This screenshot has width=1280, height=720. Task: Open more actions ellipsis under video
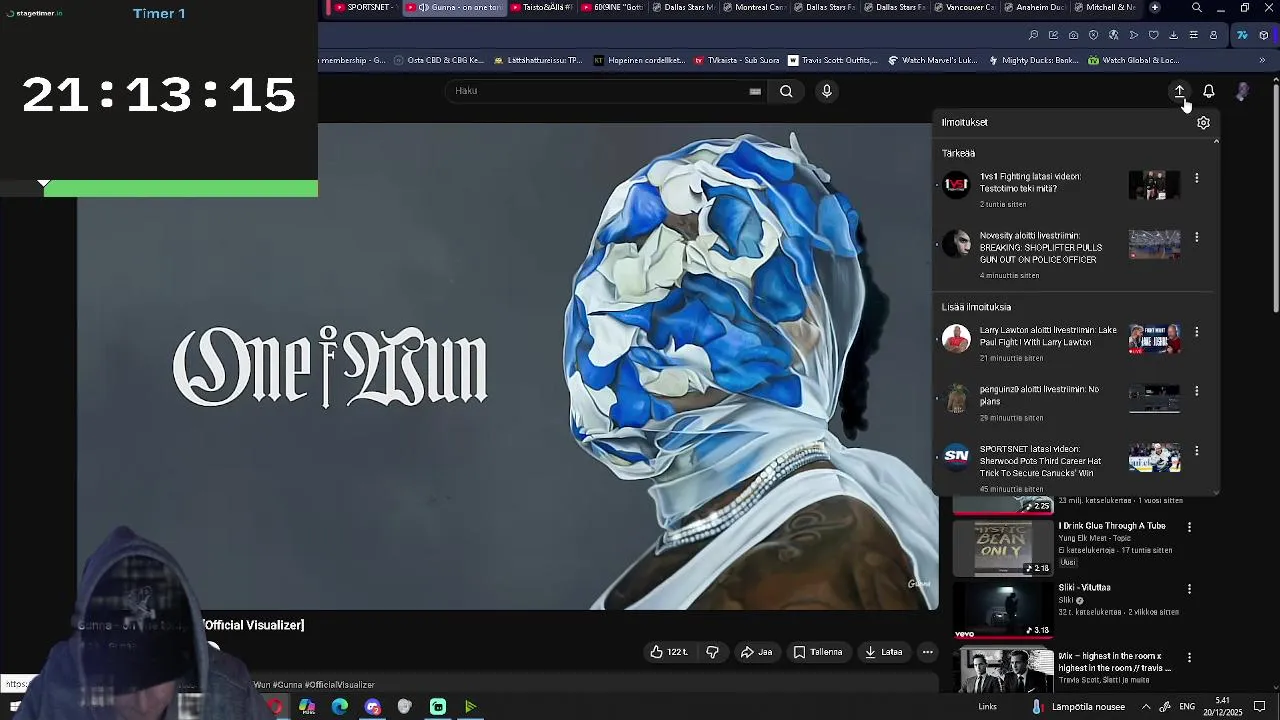(928, 652)
